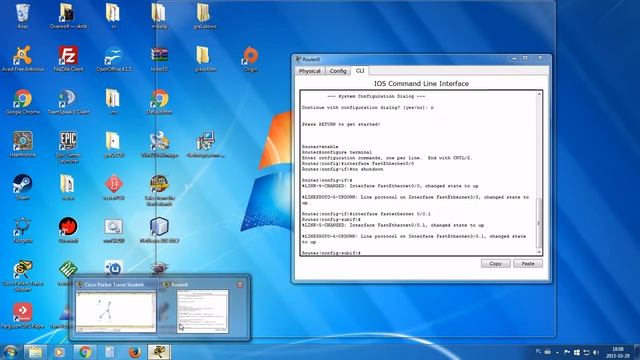The image size is (640, 360).
Task: Select the OpenOffice desktop icon
Action: pyautogui.click(x=113, y=59)
